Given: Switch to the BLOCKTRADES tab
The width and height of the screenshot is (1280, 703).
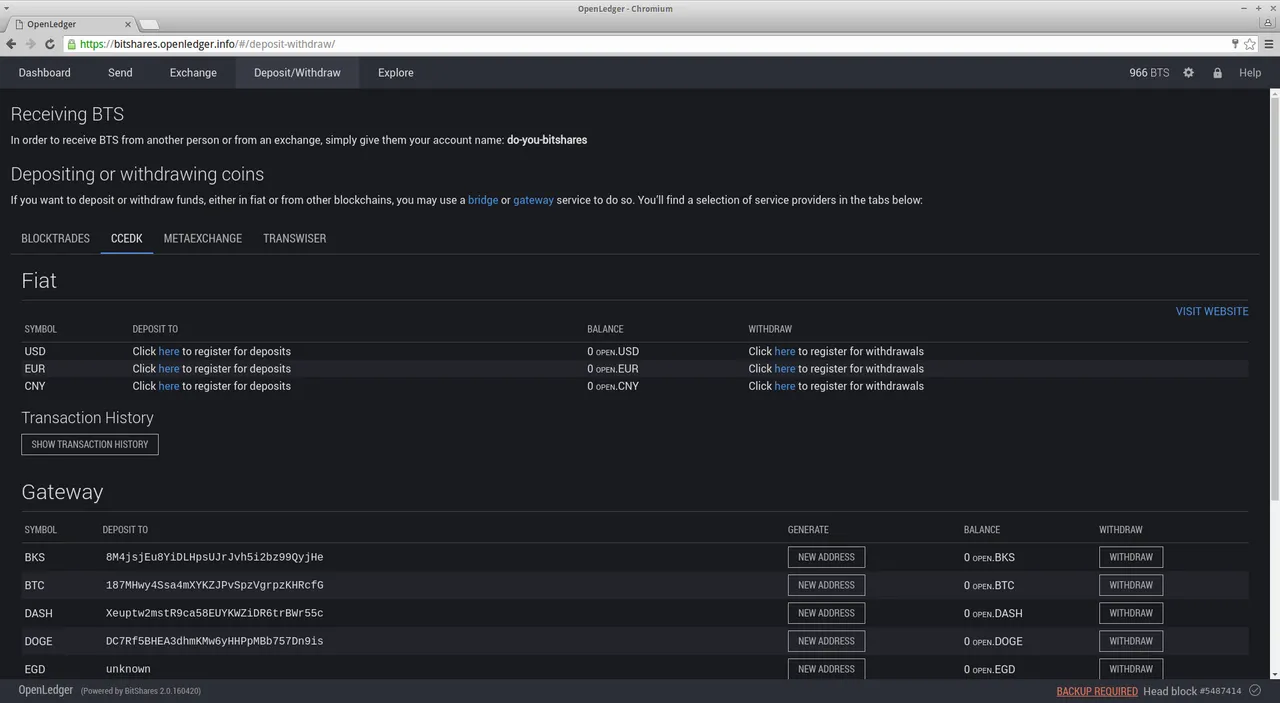Looking at the screenshot, I should (x=55, y=238).
